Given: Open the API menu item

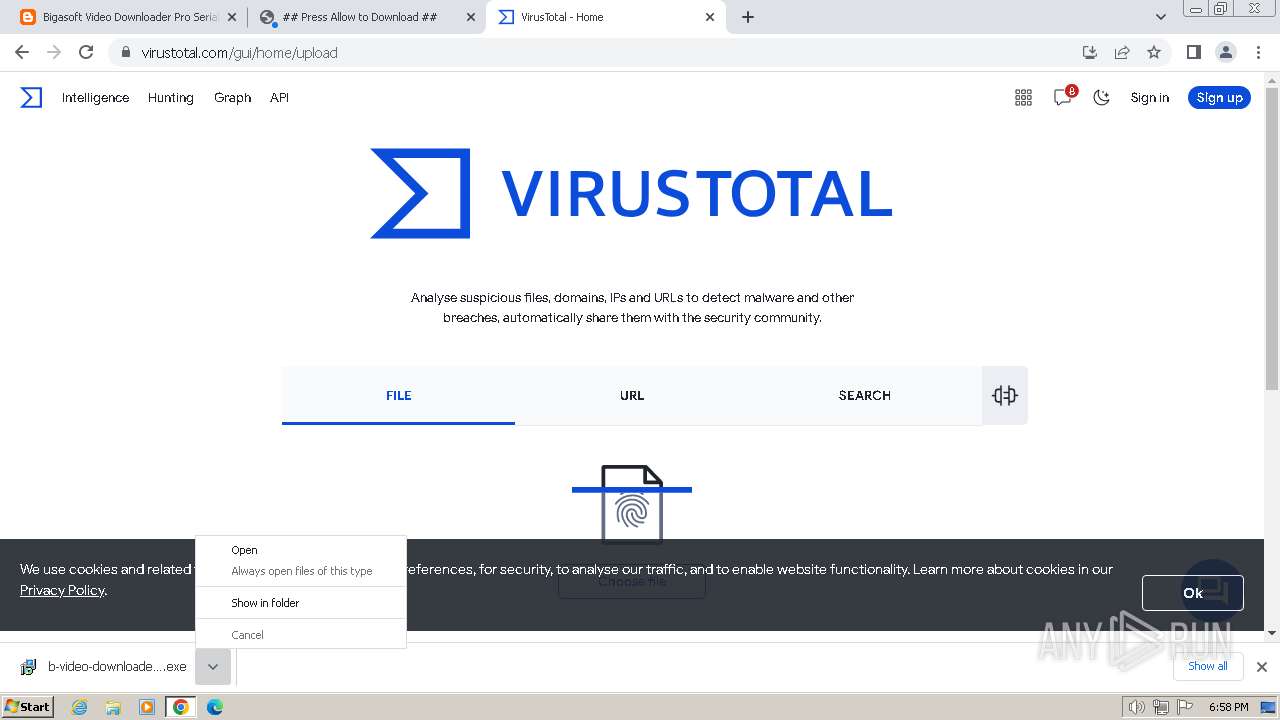Looking at the screenshot, I should click(279, 97).
